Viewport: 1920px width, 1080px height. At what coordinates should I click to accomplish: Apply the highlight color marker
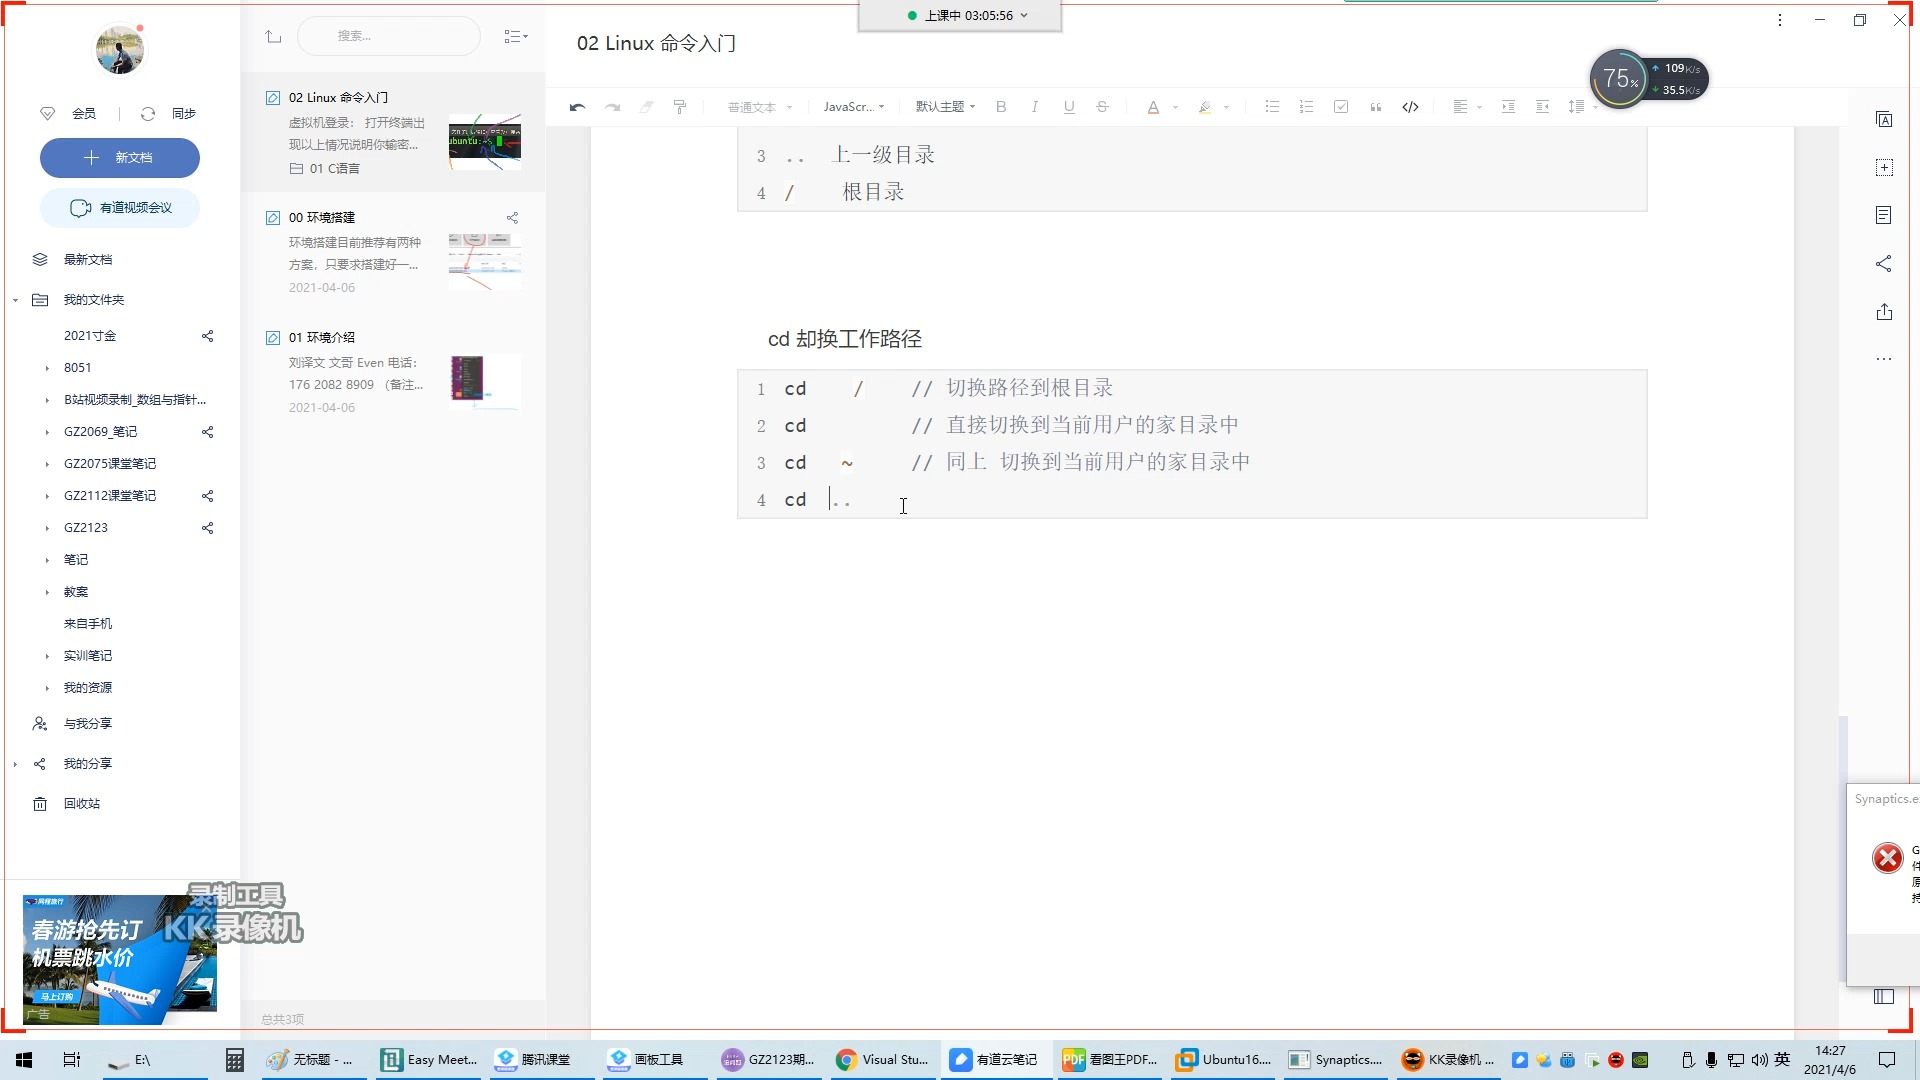coord(1205,107)
